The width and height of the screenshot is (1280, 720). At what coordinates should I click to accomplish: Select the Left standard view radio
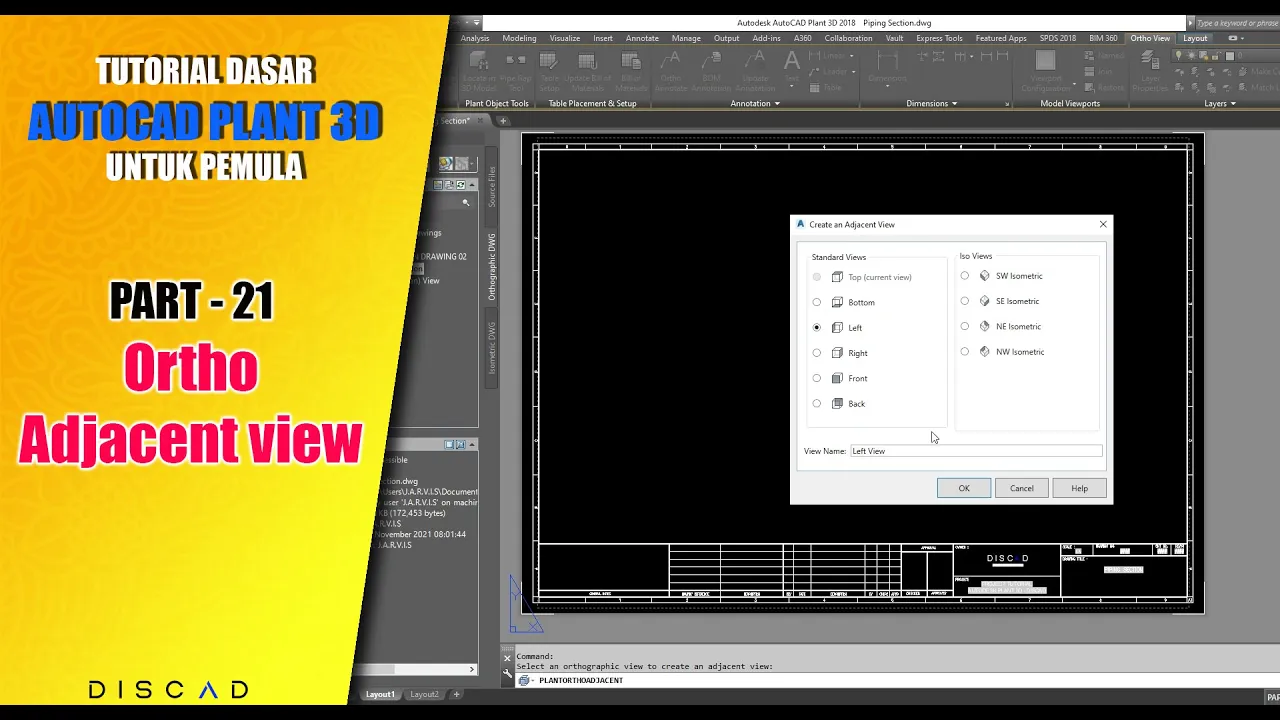(x=817, y=327)
